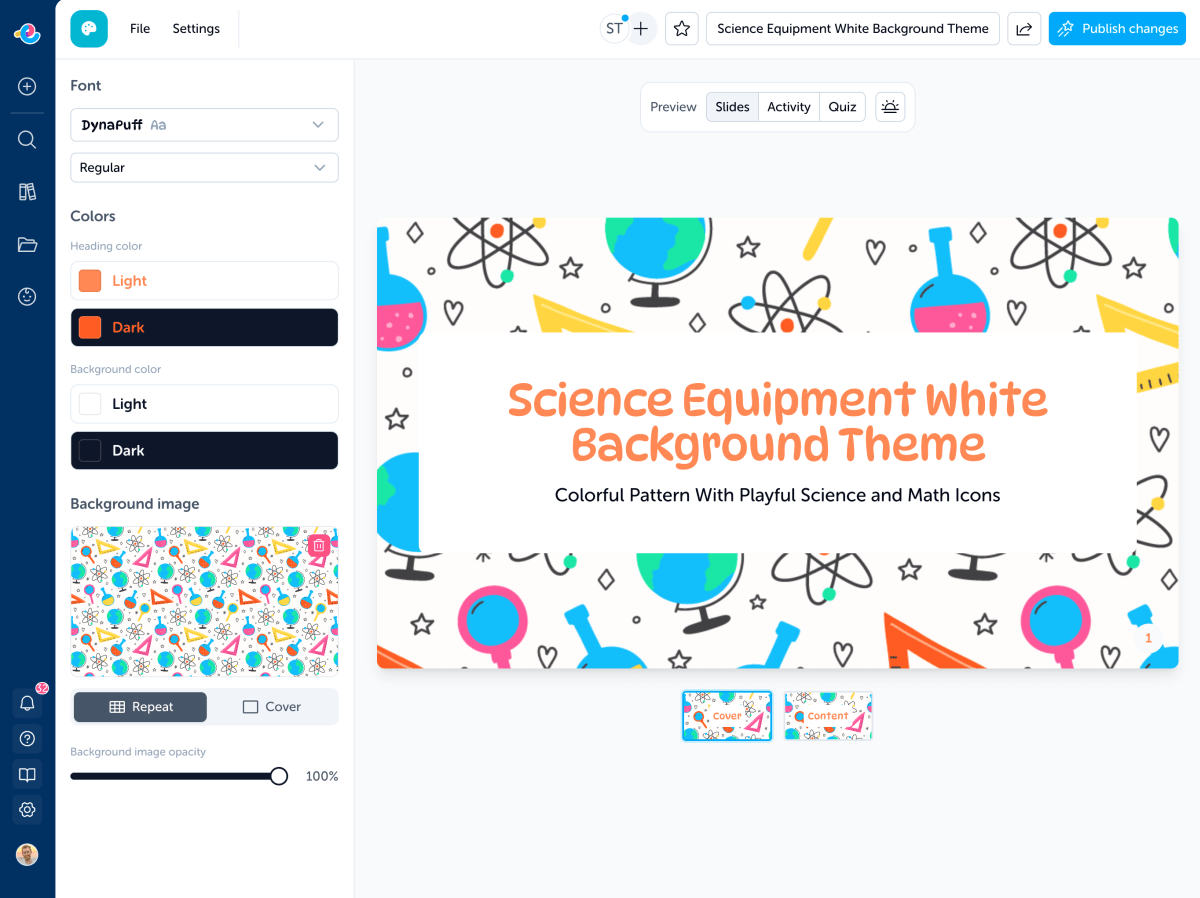Open your folders from the sidebar
Viewport: 1200px width, 898px height.
27,244
